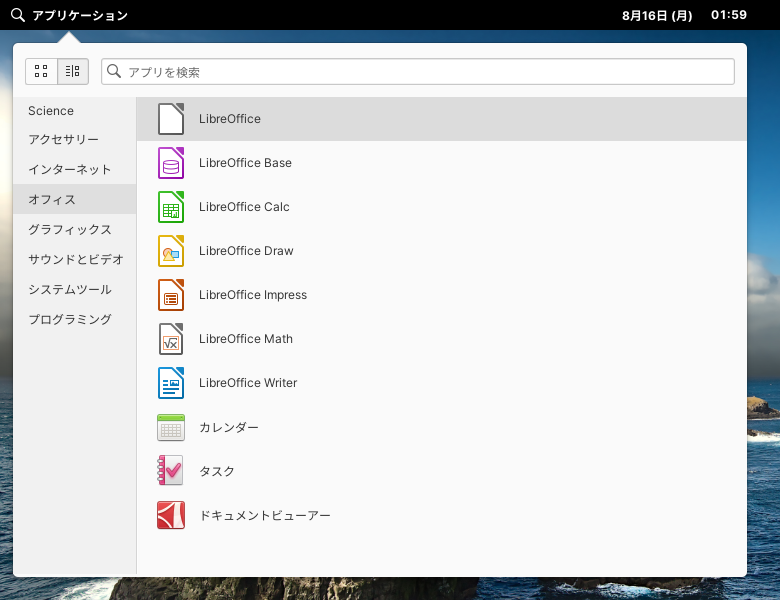
Task: Launch the カレンダー calendar icon
Action: 171,427
